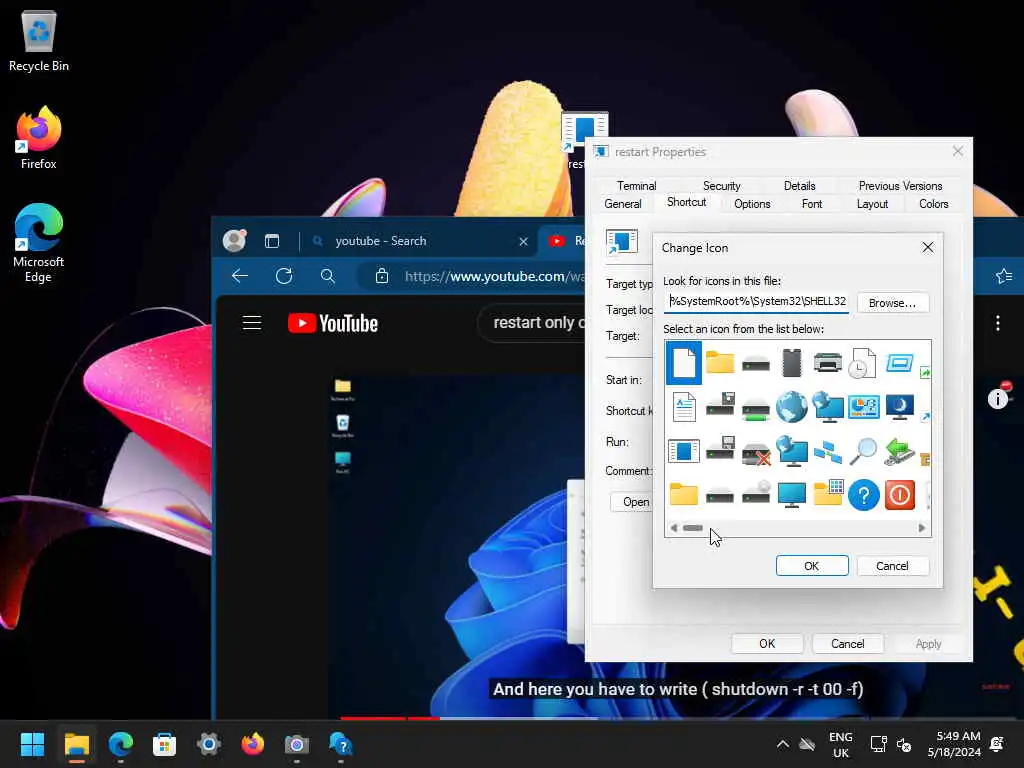Pick the green arrow drive icon
1024x768 pixels.
pos(899,452)
